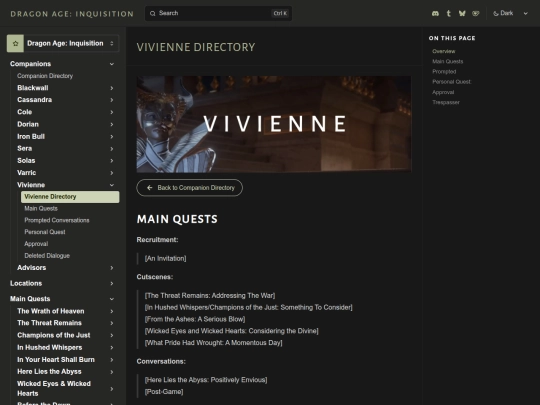Open the Dark theme dropdown
Viewport: 540px width, 405px height.
(x=510, y=13)
